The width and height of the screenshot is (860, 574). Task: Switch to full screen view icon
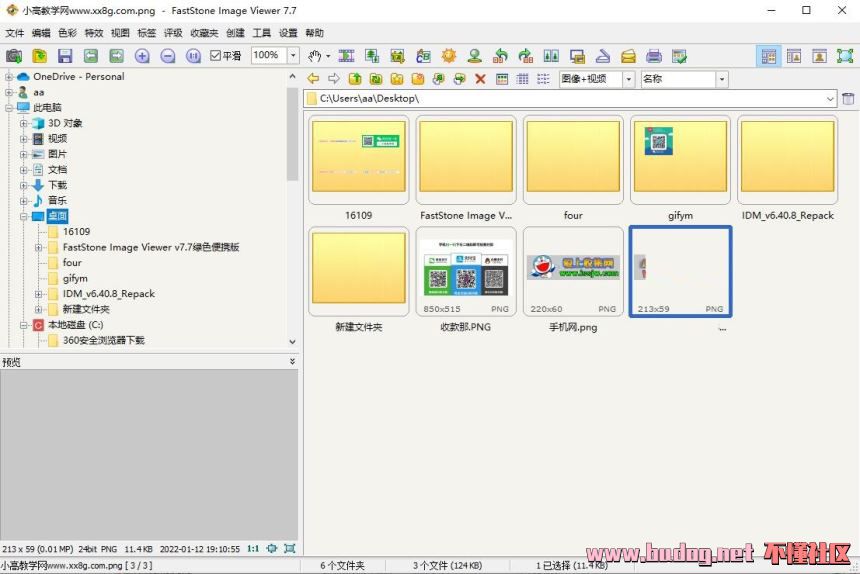pyautogui.click(x=845, y=56)
